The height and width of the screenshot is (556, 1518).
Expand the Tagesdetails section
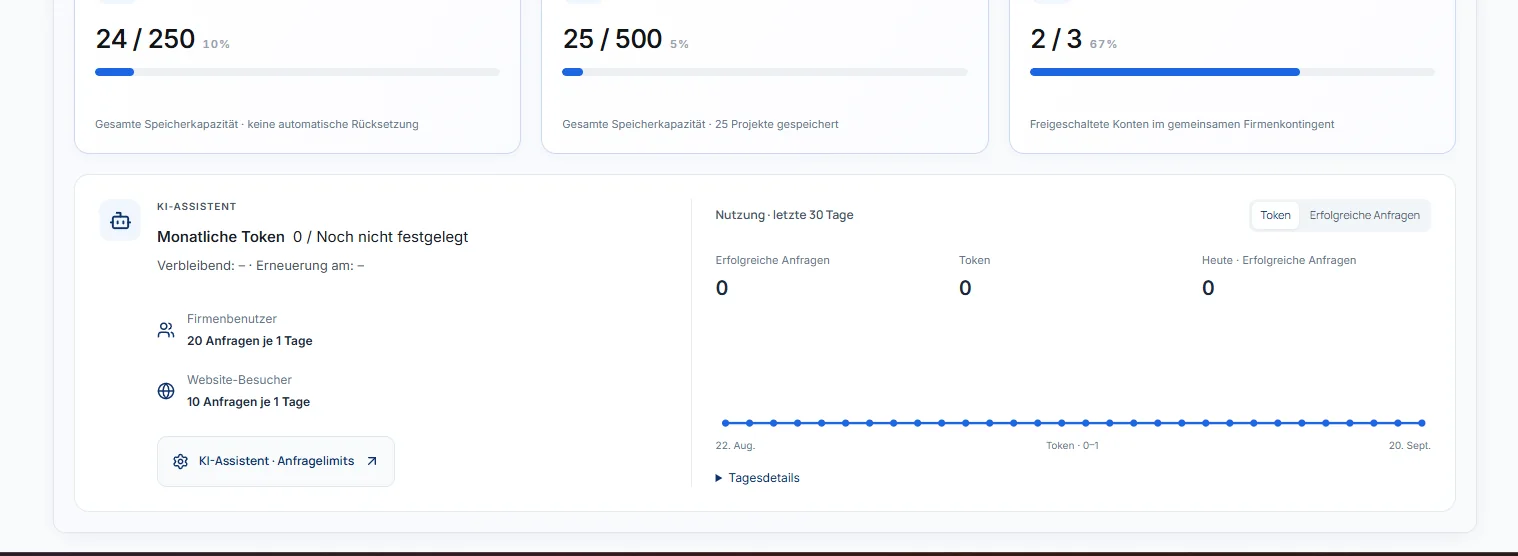pos(758,478)
